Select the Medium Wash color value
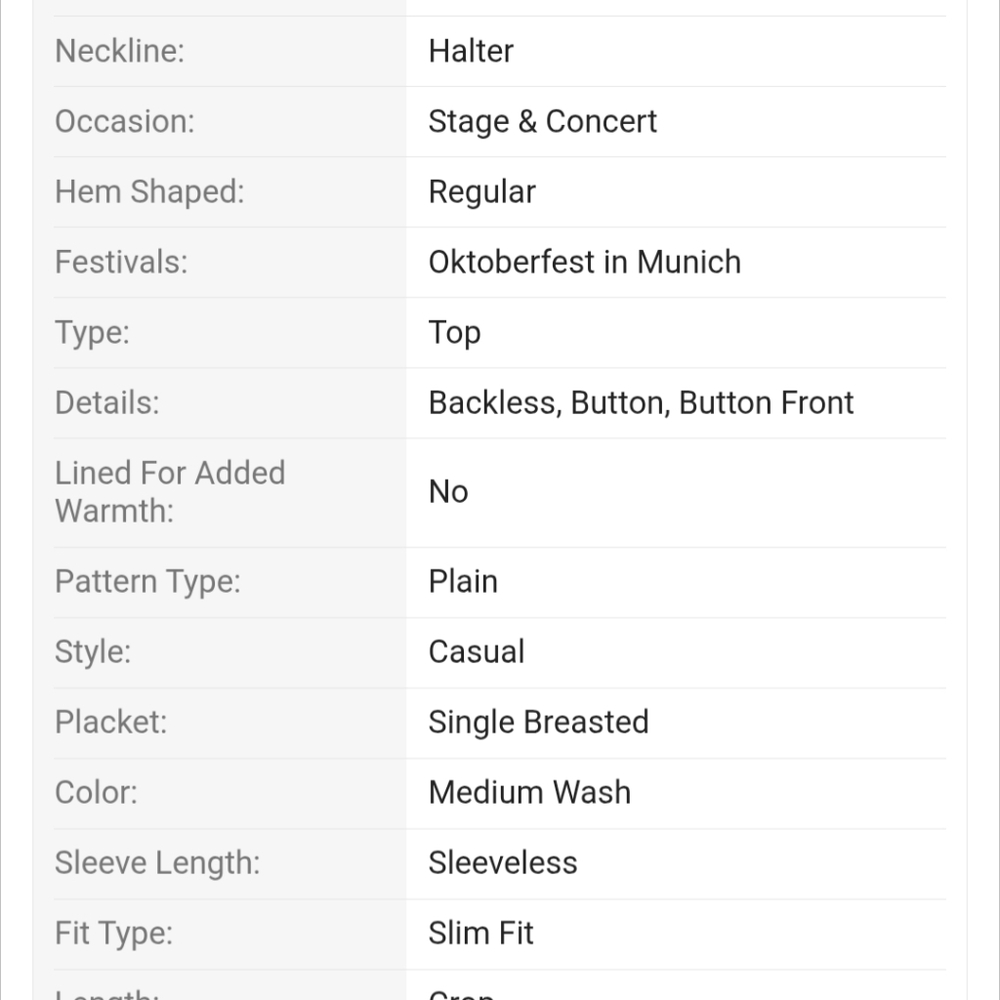This screenshot has width=1000, height=1000. coord(529,793)
